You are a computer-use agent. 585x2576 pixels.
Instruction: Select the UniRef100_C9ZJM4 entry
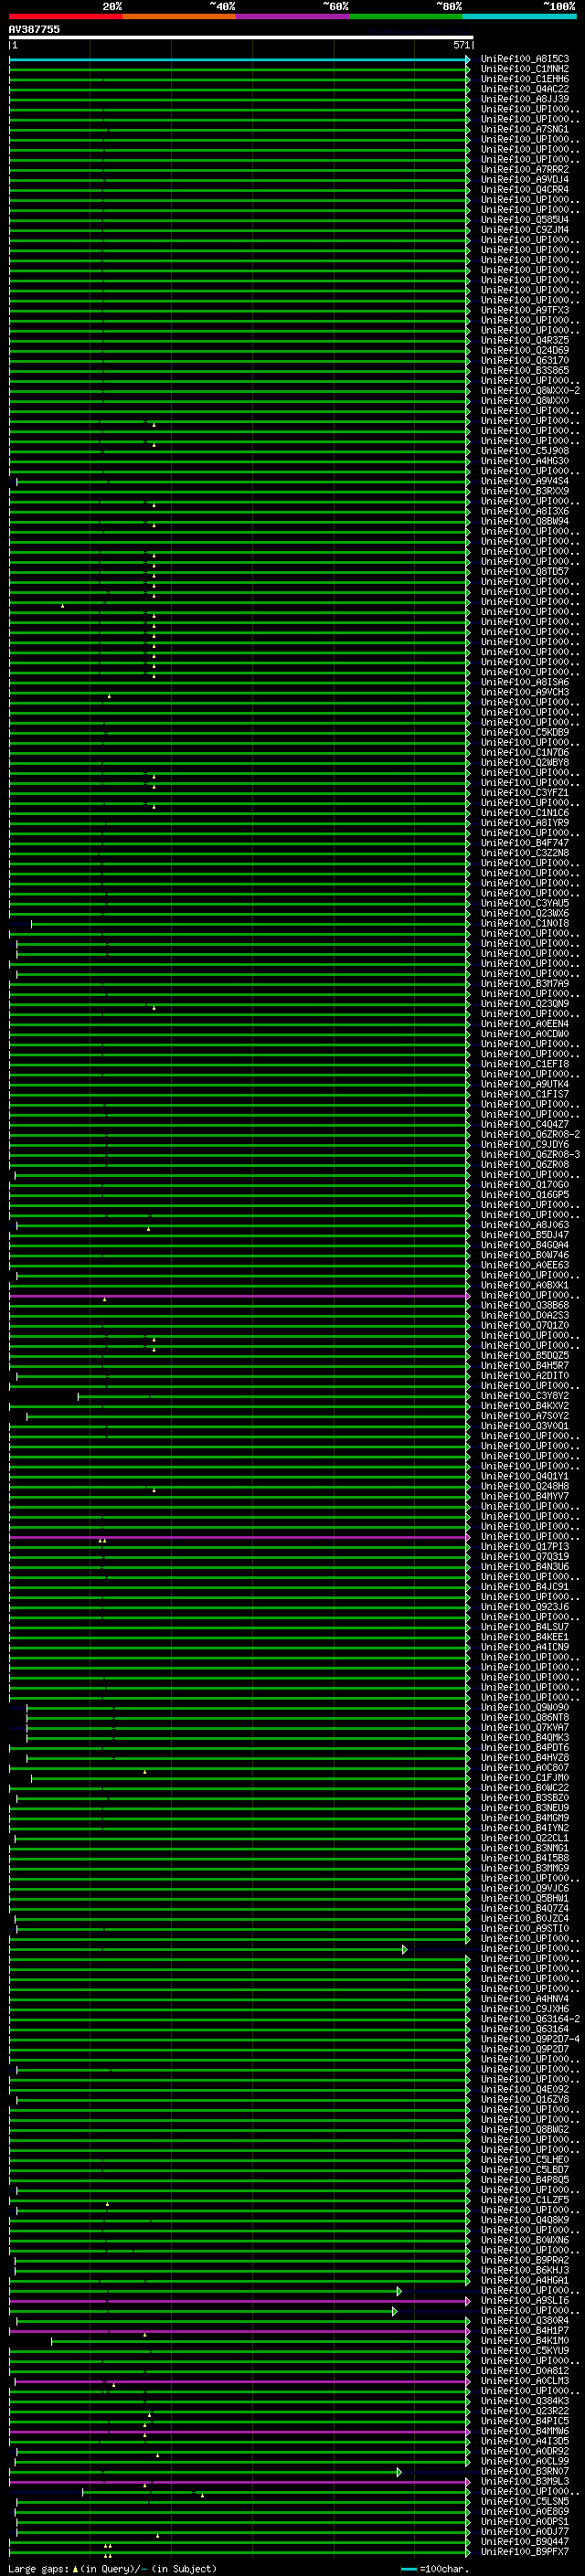tap(525, 230)
